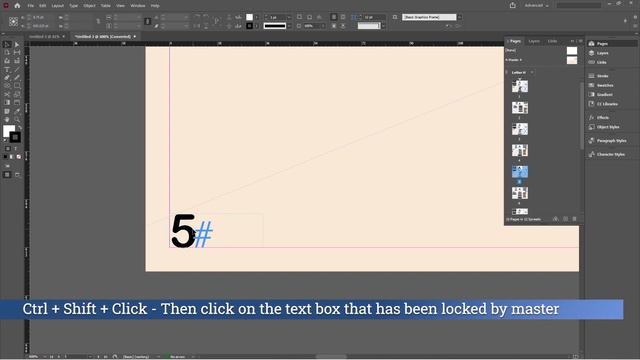The height and width of the screenshot is (360, 640).
Task: Open the Window menu
Action: (x=138, y=6)
